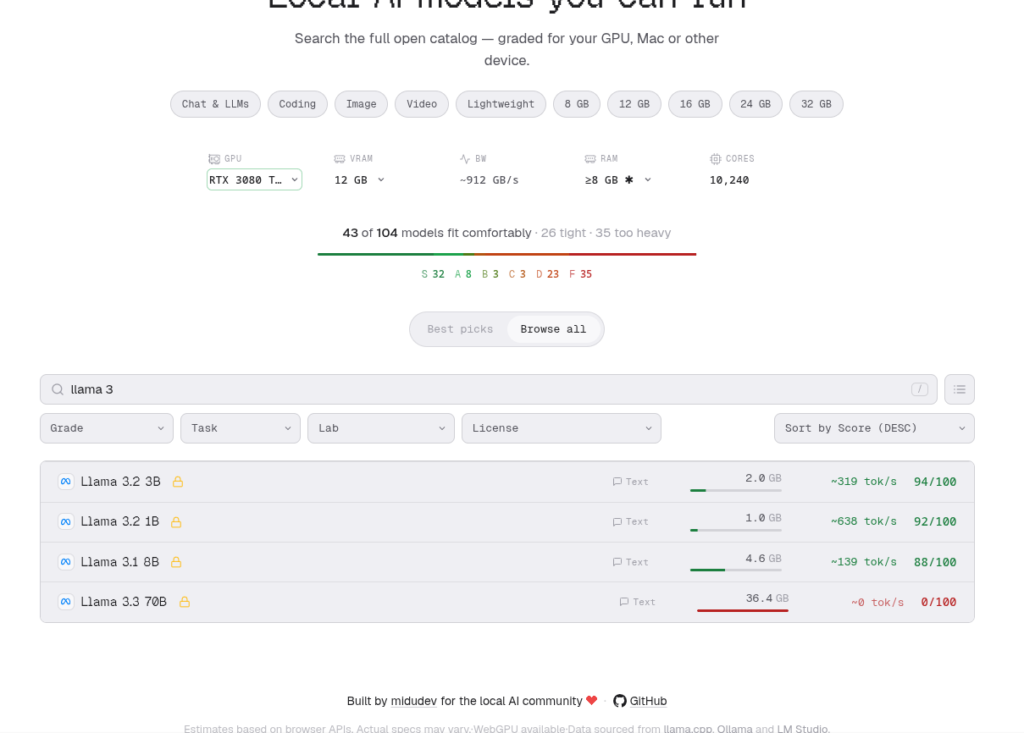
Task: Click the 94/100 score value
Action: [x=935, y=481]
